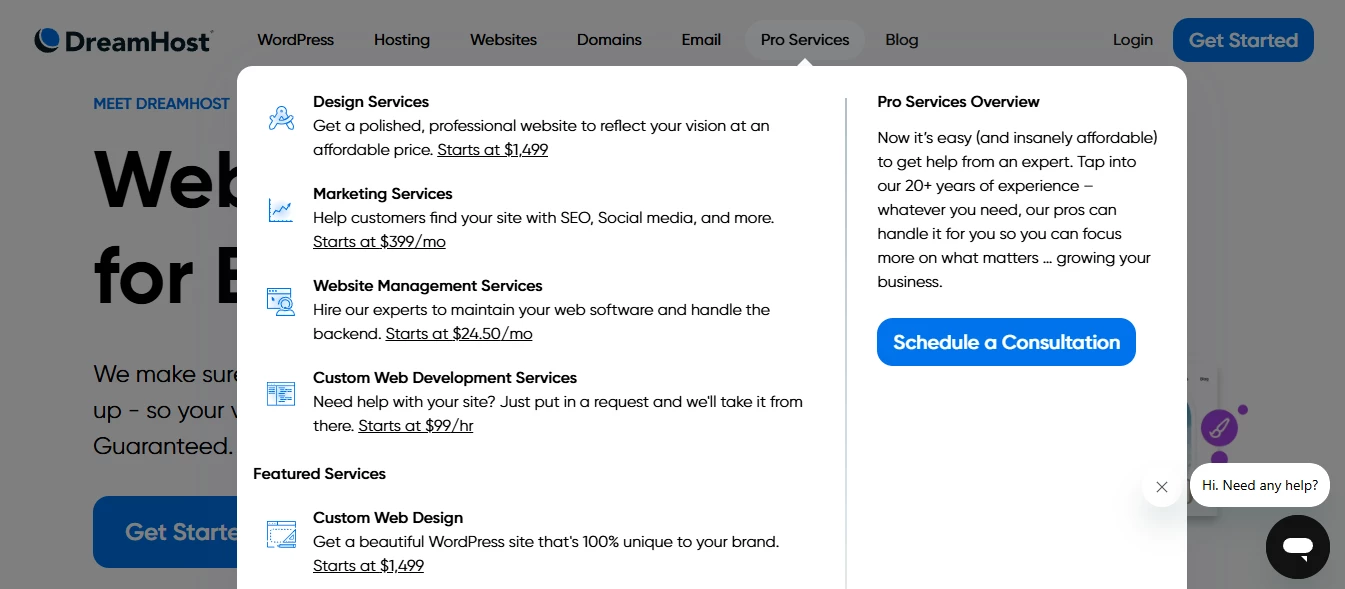This screenshot has height=589, width=1345.
Task: Click the Website Management Services icon
Action: [x=281, y=302]
